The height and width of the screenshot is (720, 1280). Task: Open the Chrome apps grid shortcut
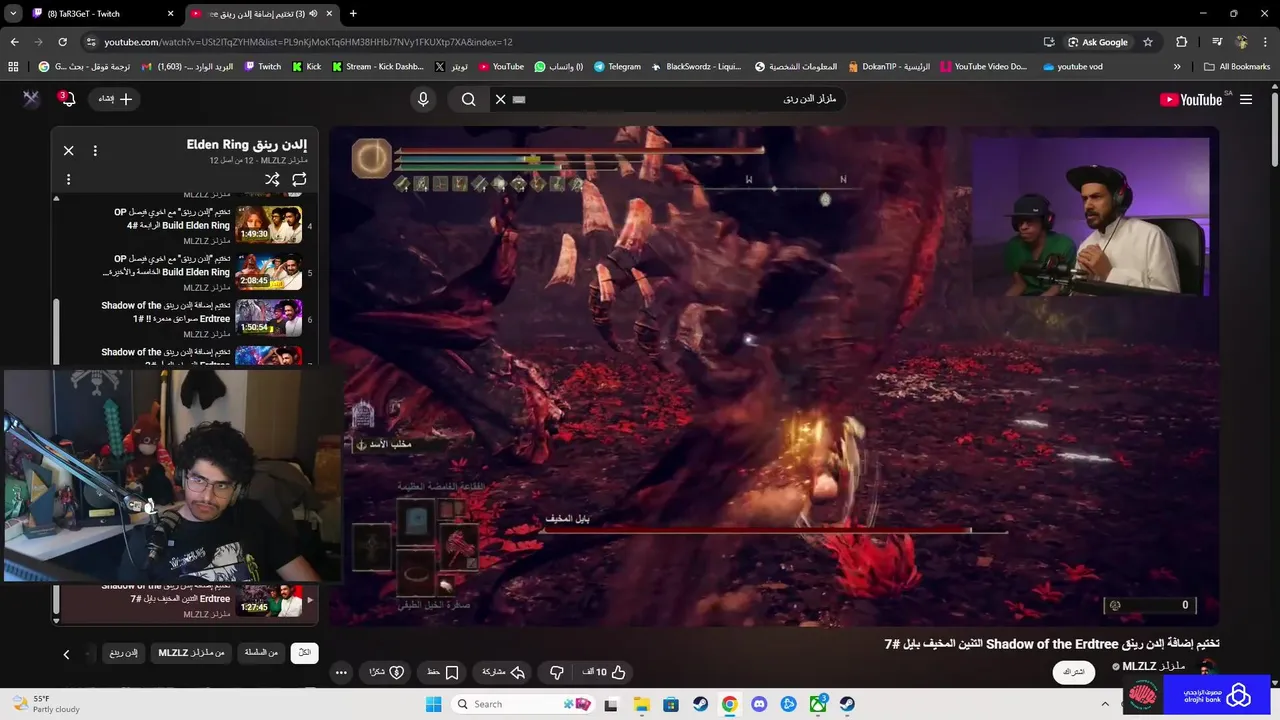13,67
